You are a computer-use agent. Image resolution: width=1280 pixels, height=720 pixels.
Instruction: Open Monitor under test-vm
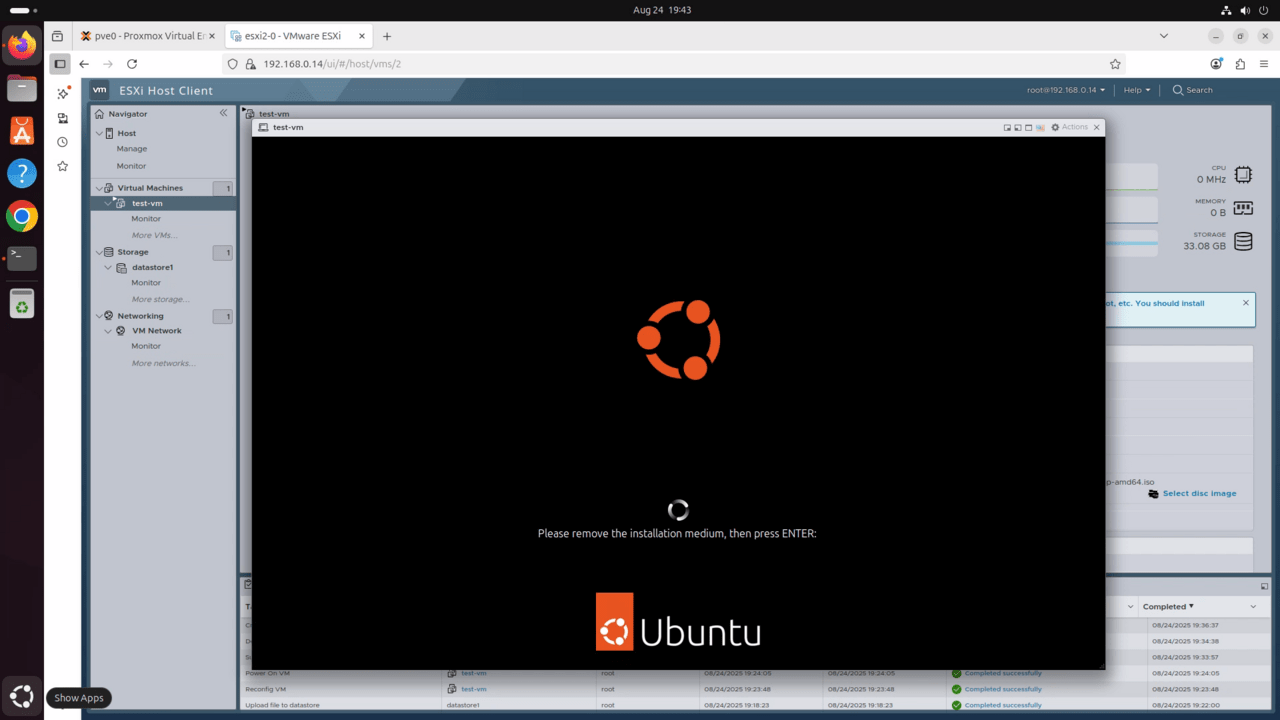click(146, 219)
